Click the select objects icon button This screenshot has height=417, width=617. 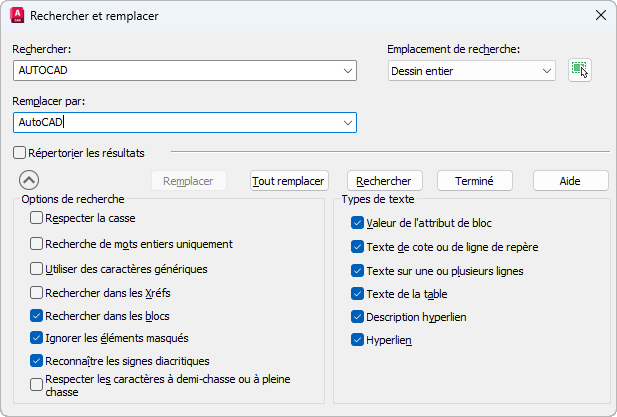point(579,70)
